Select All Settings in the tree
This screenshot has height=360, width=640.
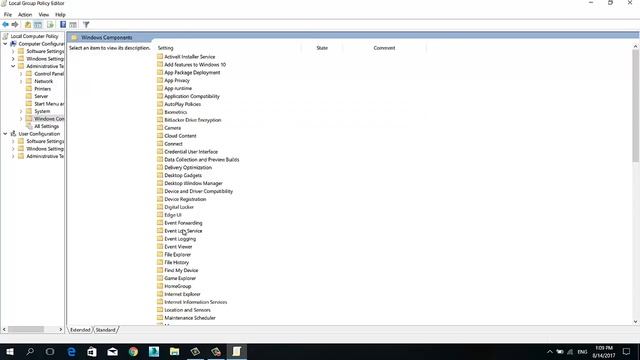(47, 127)
